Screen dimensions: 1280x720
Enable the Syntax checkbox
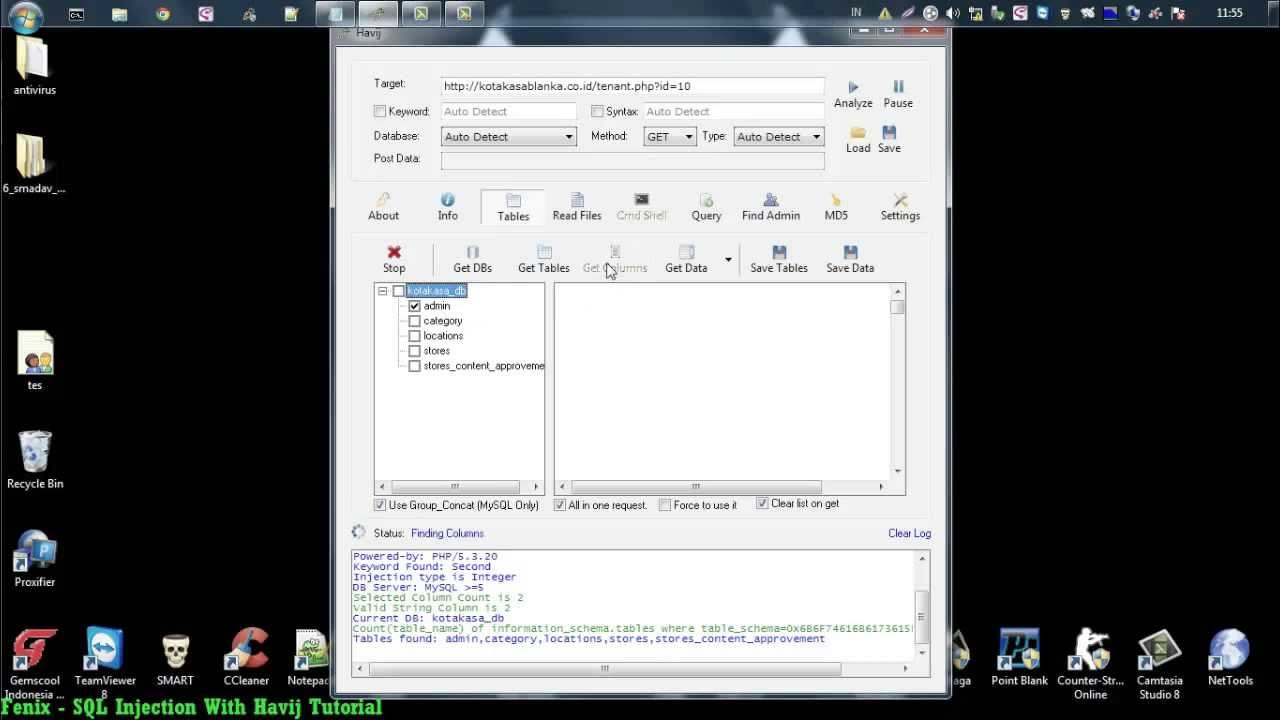[597, 112]
